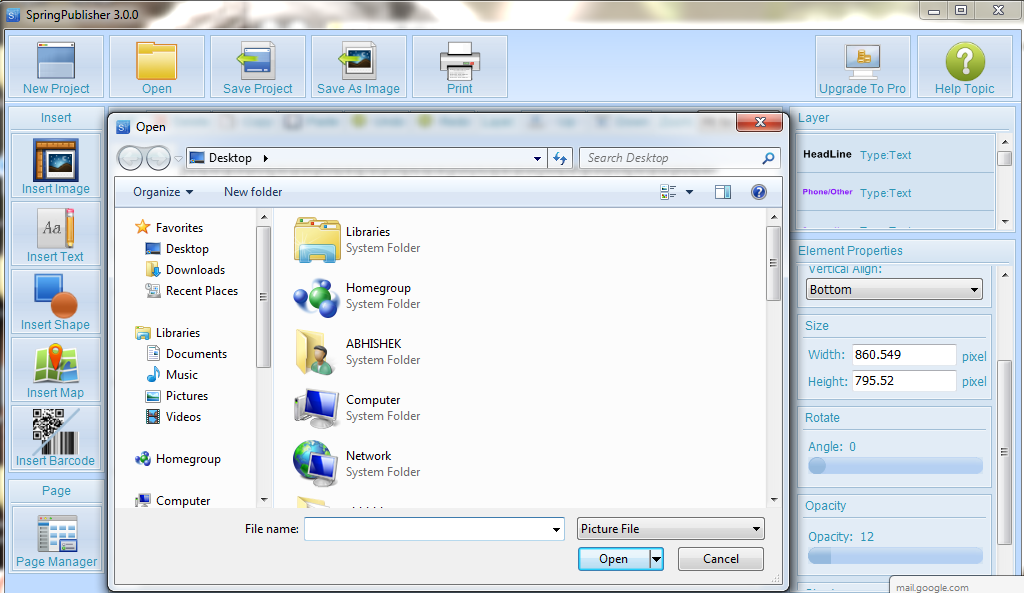
Task: Click the Upgrade To Pro icon
Action: pyautogui.click(x=862, y=67)
